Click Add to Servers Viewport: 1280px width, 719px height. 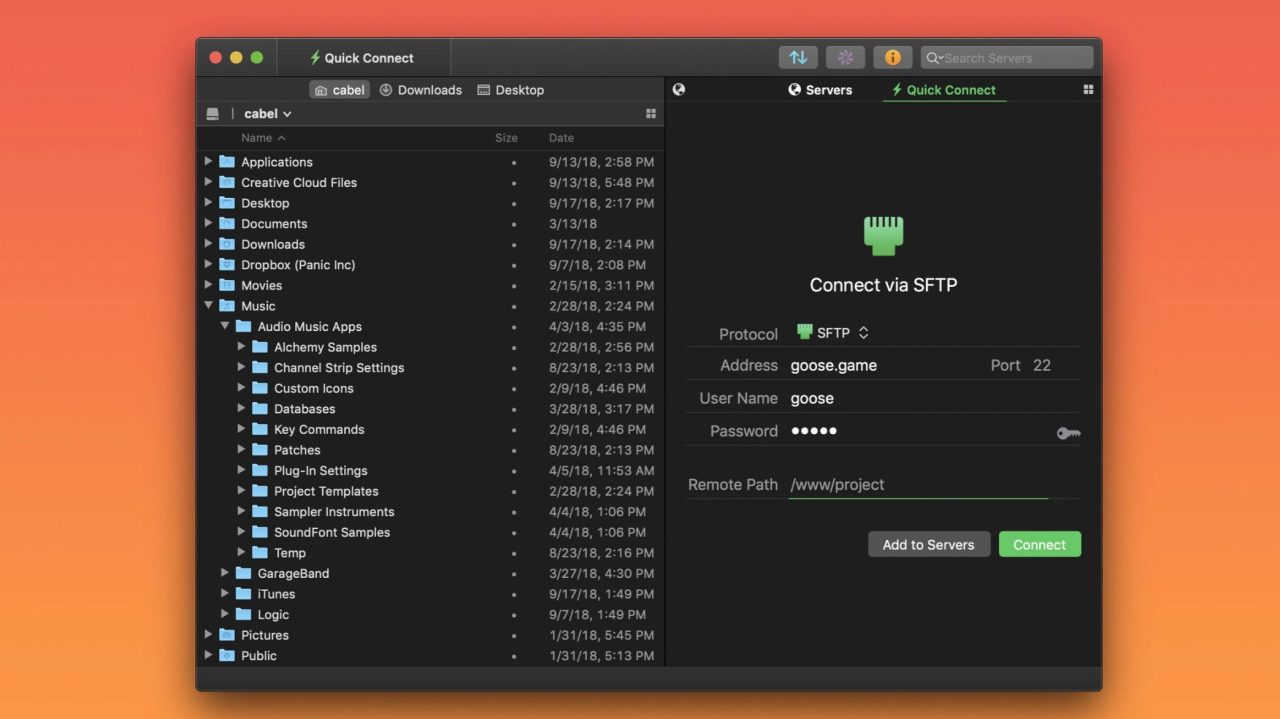coord(928,544)
